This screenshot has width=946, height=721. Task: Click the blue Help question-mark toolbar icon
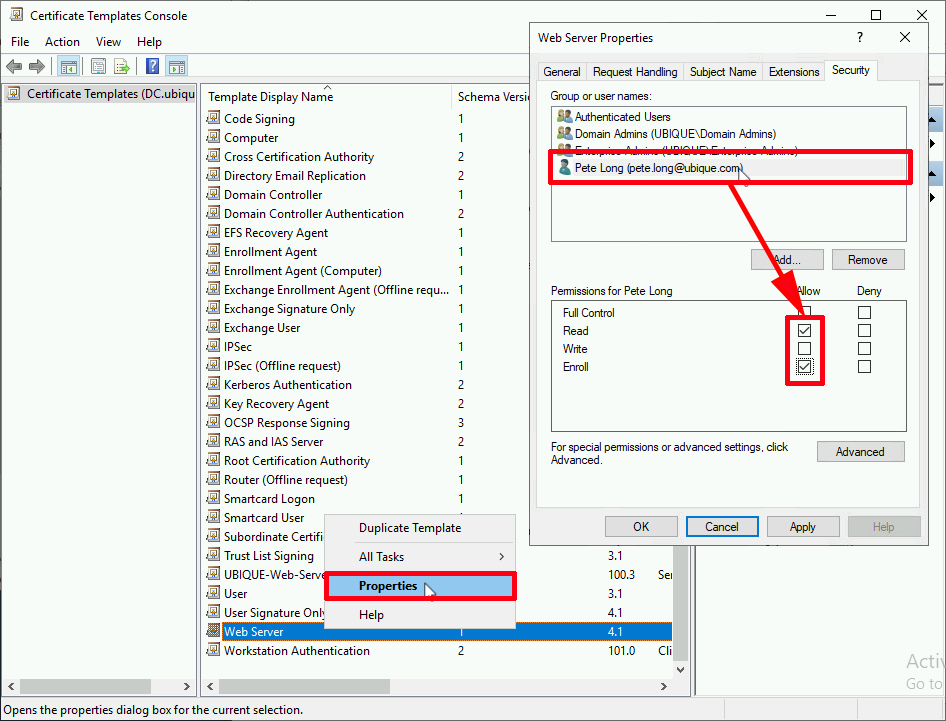pyautogui.click(x=153, y=66)
